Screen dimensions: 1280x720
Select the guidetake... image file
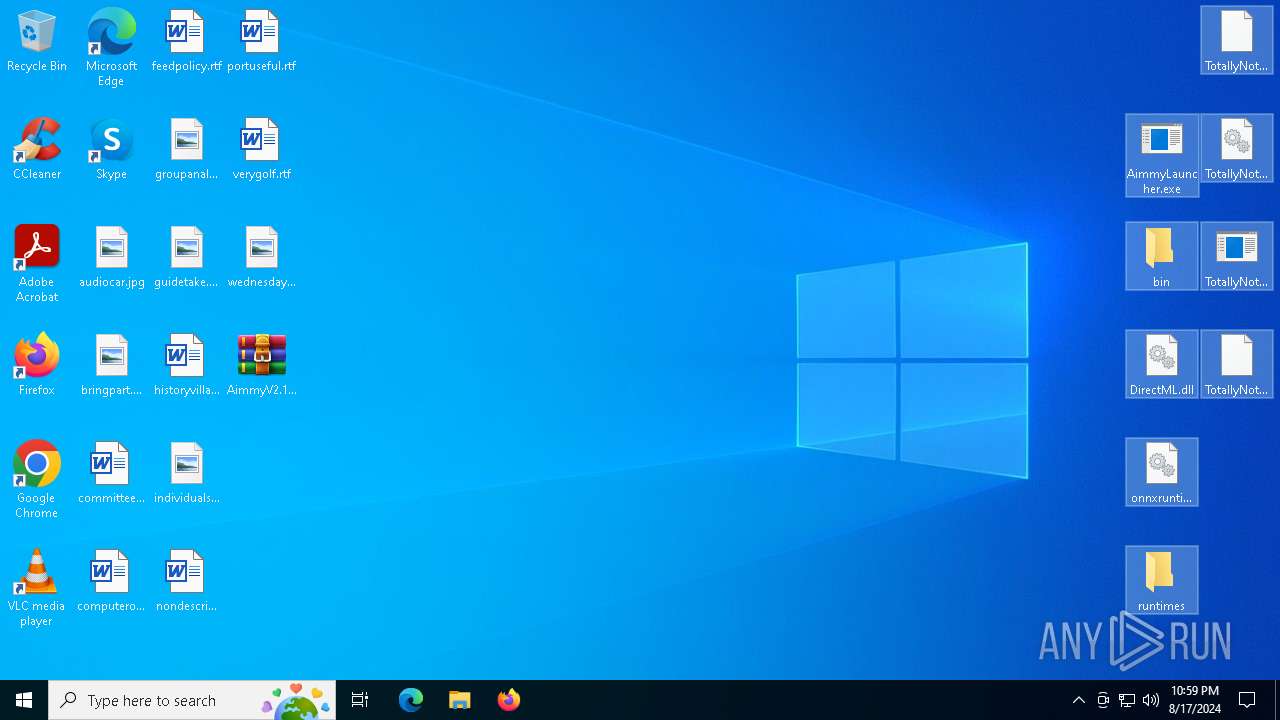point(186,258)
